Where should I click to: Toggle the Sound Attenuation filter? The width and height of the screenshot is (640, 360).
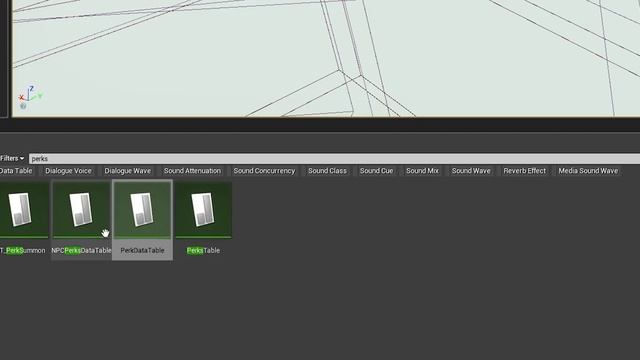tap(192, 171)
